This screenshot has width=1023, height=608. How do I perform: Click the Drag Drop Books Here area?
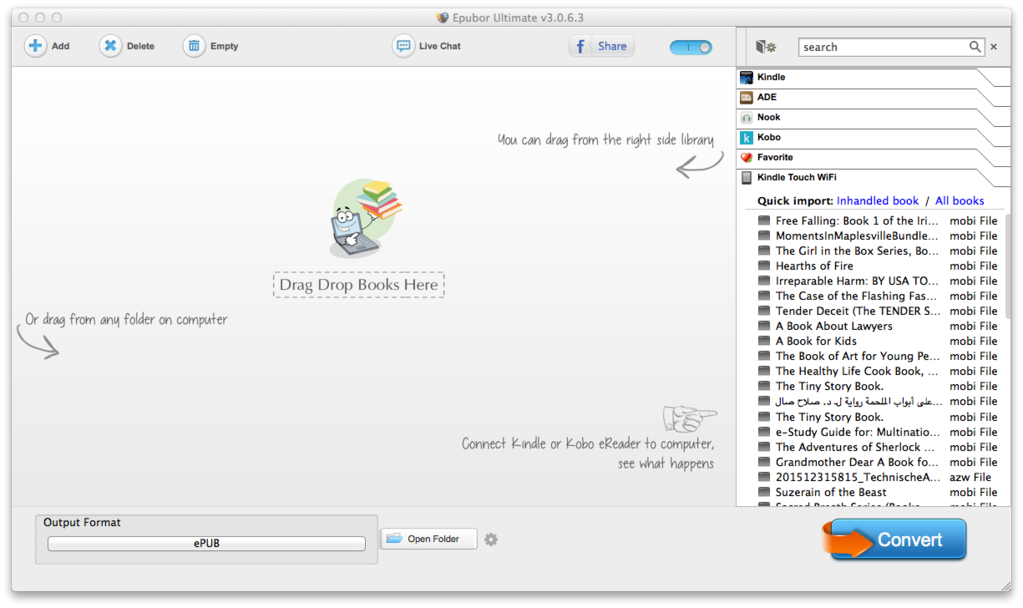(x=359, y=285)
